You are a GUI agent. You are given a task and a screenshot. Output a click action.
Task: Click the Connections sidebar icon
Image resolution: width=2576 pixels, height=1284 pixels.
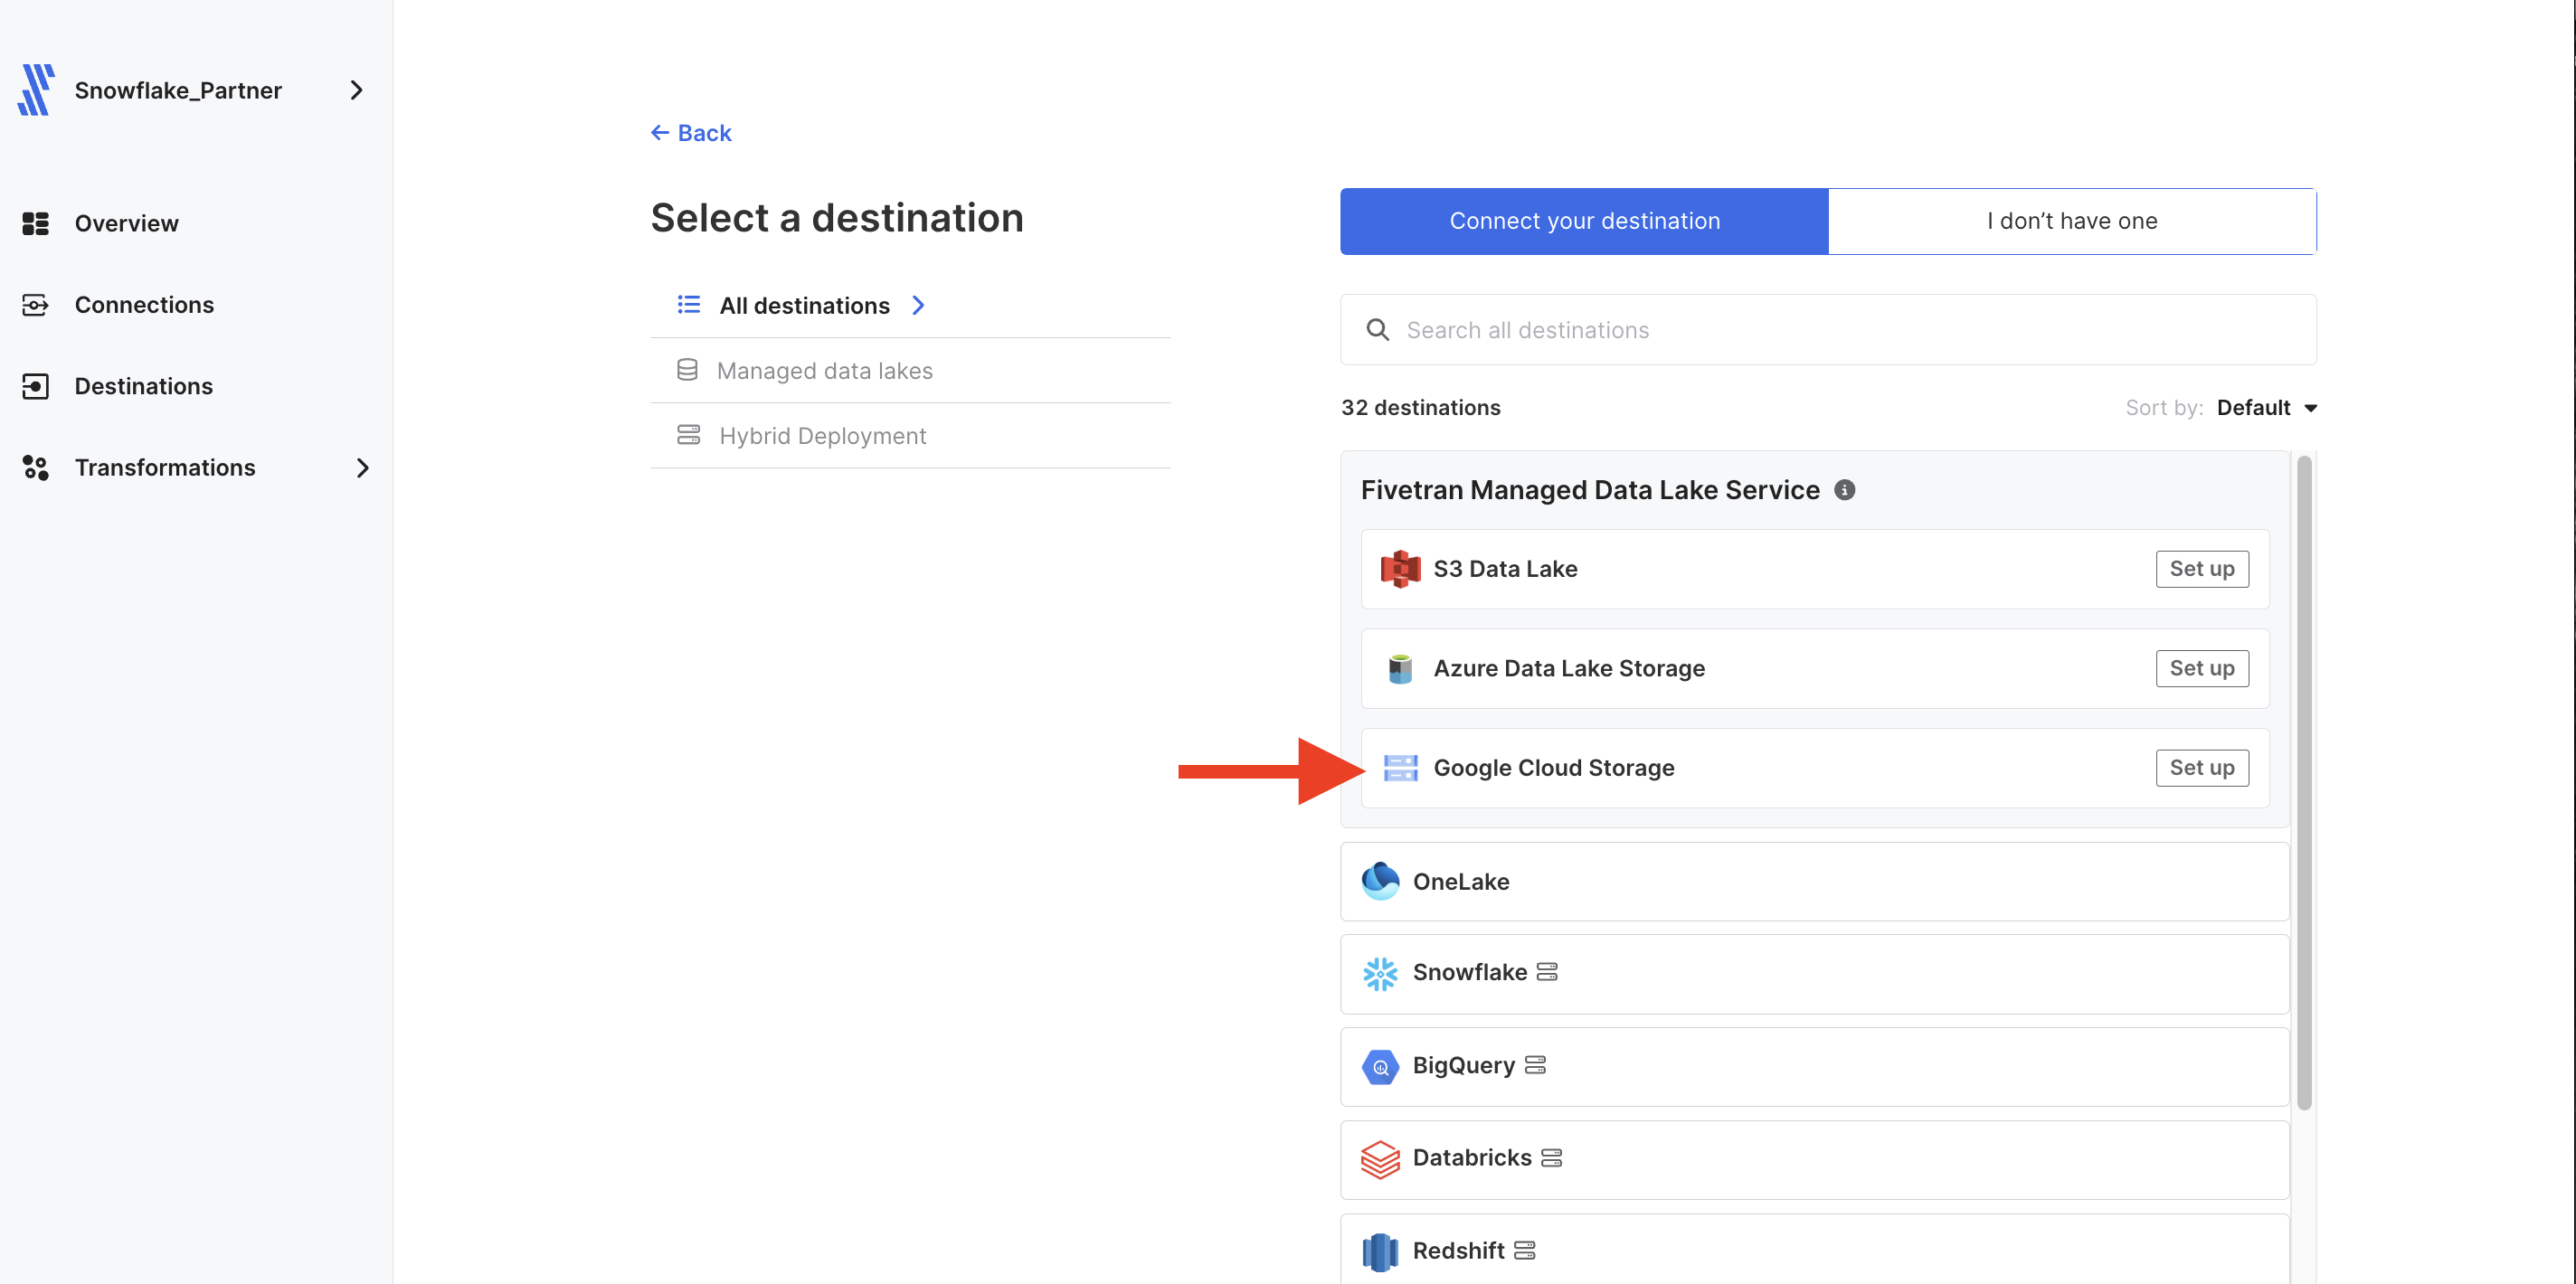point(36,305)
